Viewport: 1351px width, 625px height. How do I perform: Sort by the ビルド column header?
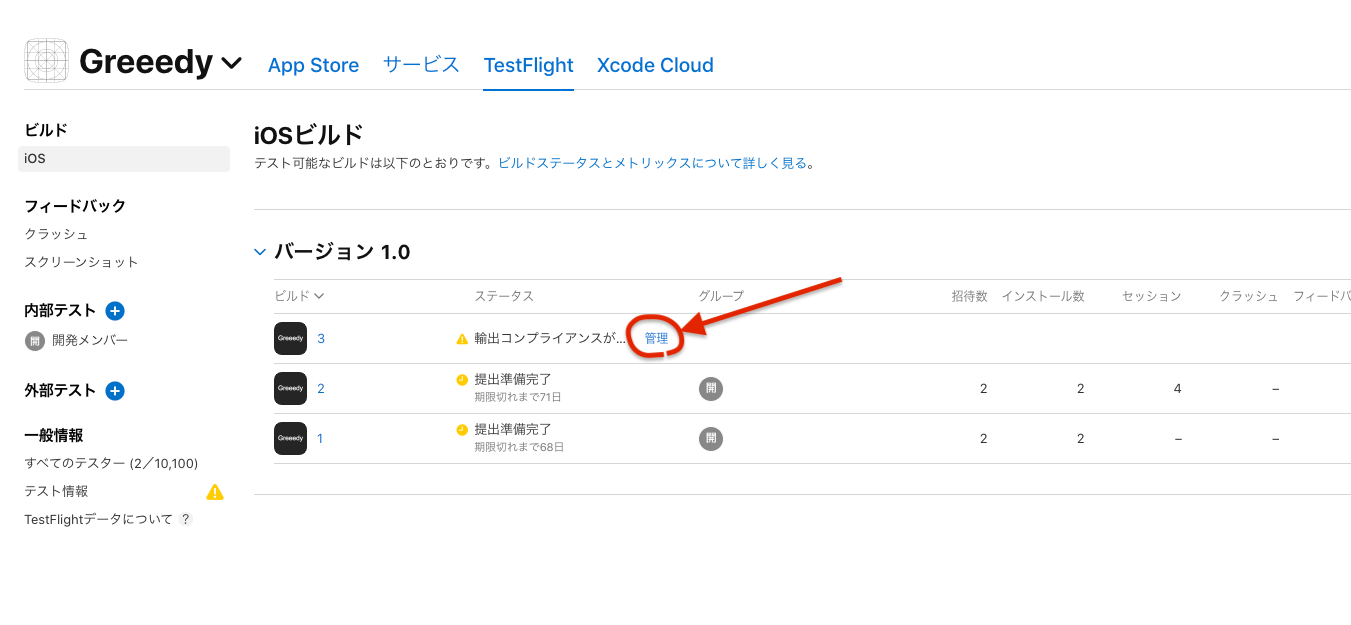coord(299,296)
